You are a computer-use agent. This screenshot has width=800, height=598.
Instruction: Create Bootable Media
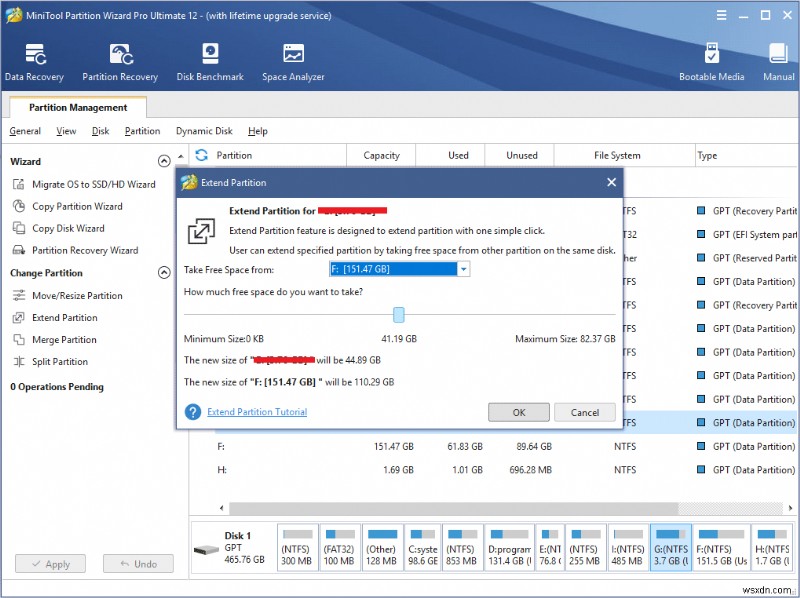pos(711,60)
